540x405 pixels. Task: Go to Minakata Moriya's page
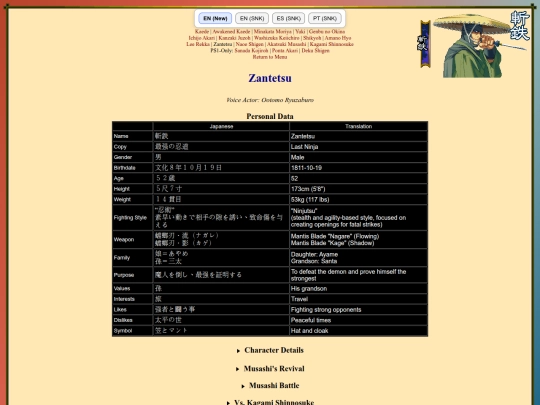pos(272,31)
